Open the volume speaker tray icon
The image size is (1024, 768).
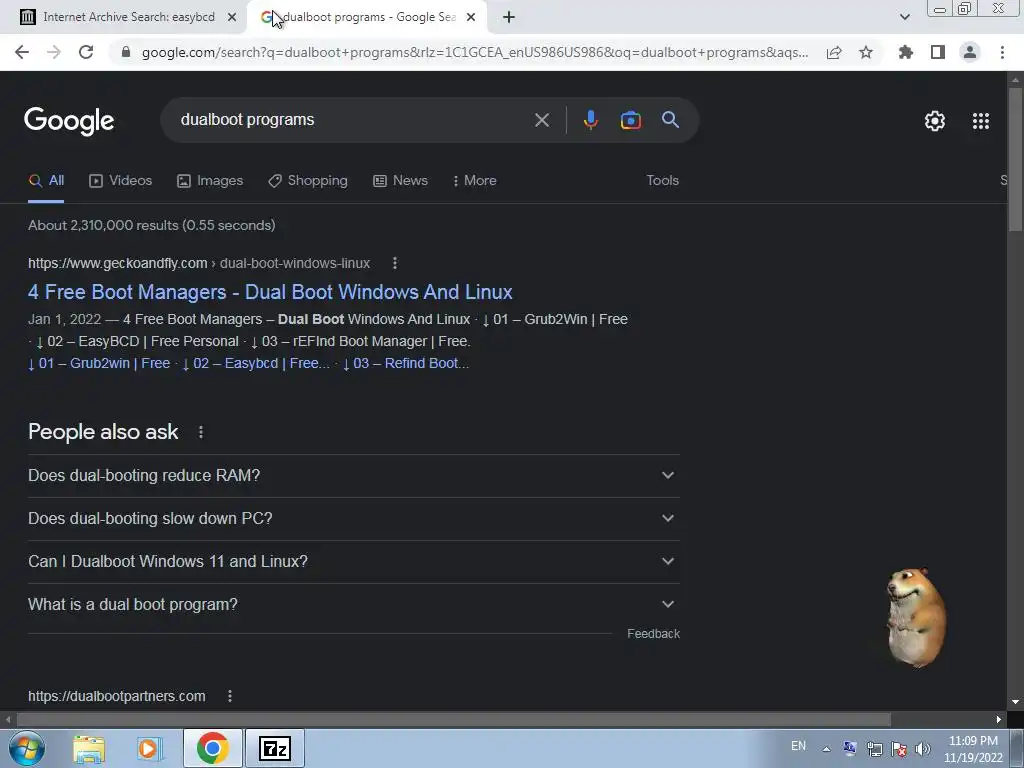(x=923, y=749)
